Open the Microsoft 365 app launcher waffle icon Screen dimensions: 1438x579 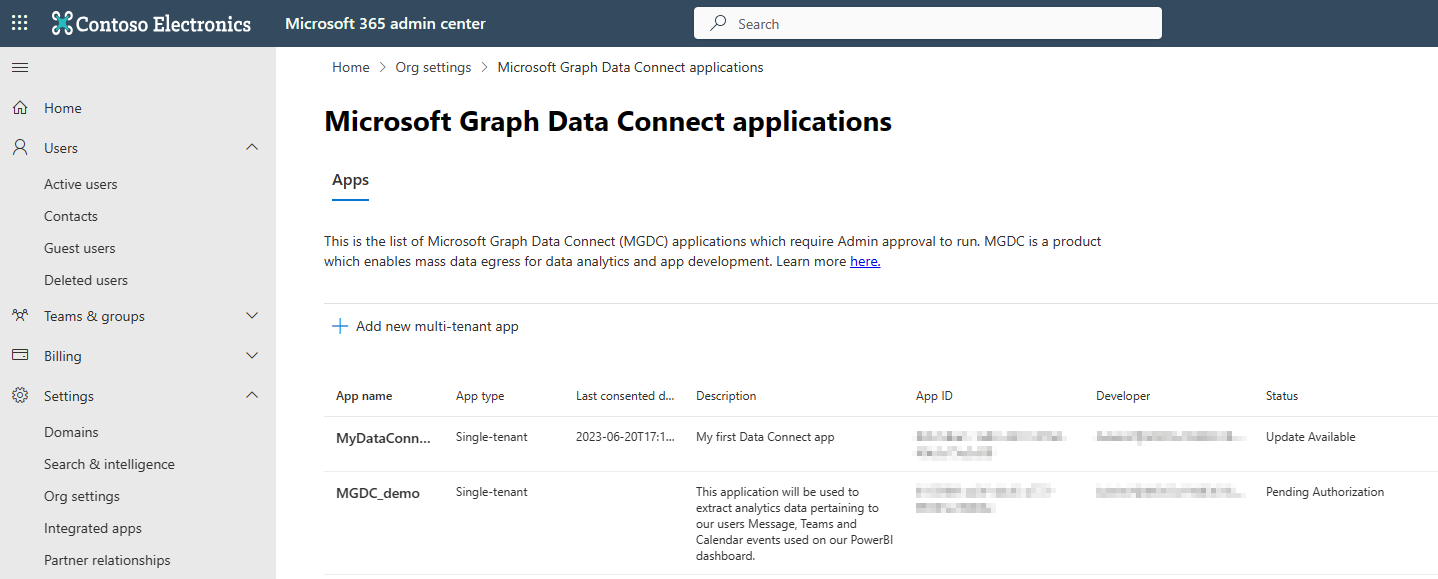tap(18, 22)
